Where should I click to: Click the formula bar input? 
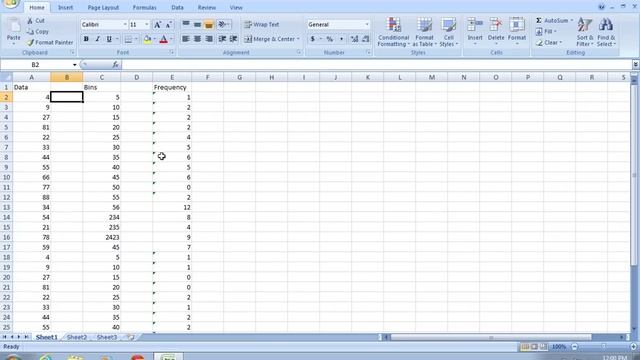click(377, 65)
